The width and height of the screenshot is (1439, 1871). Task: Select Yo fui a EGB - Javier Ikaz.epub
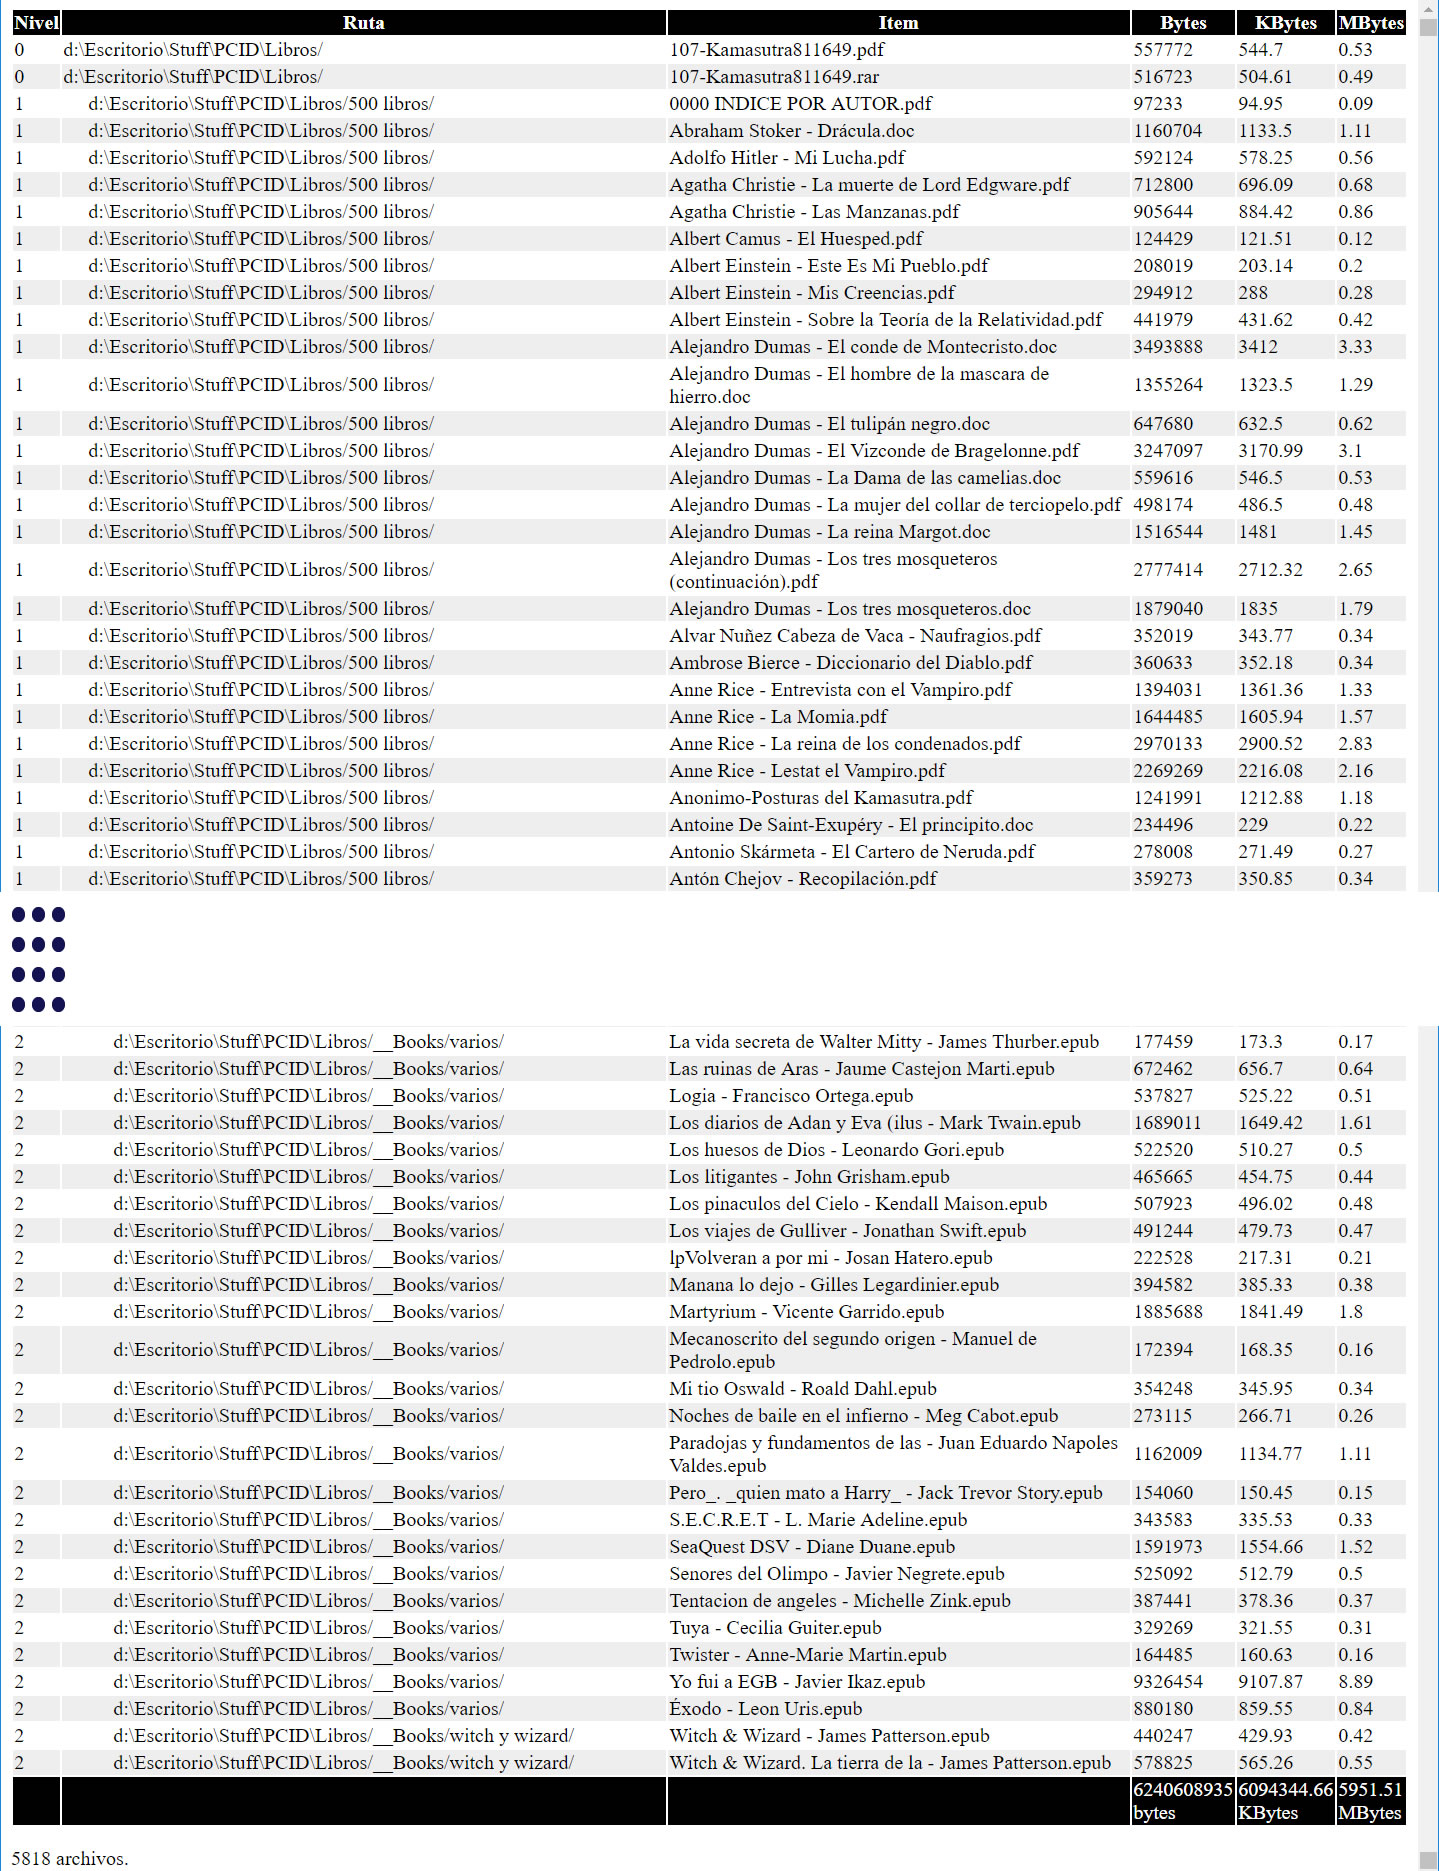click(797, 1682)
